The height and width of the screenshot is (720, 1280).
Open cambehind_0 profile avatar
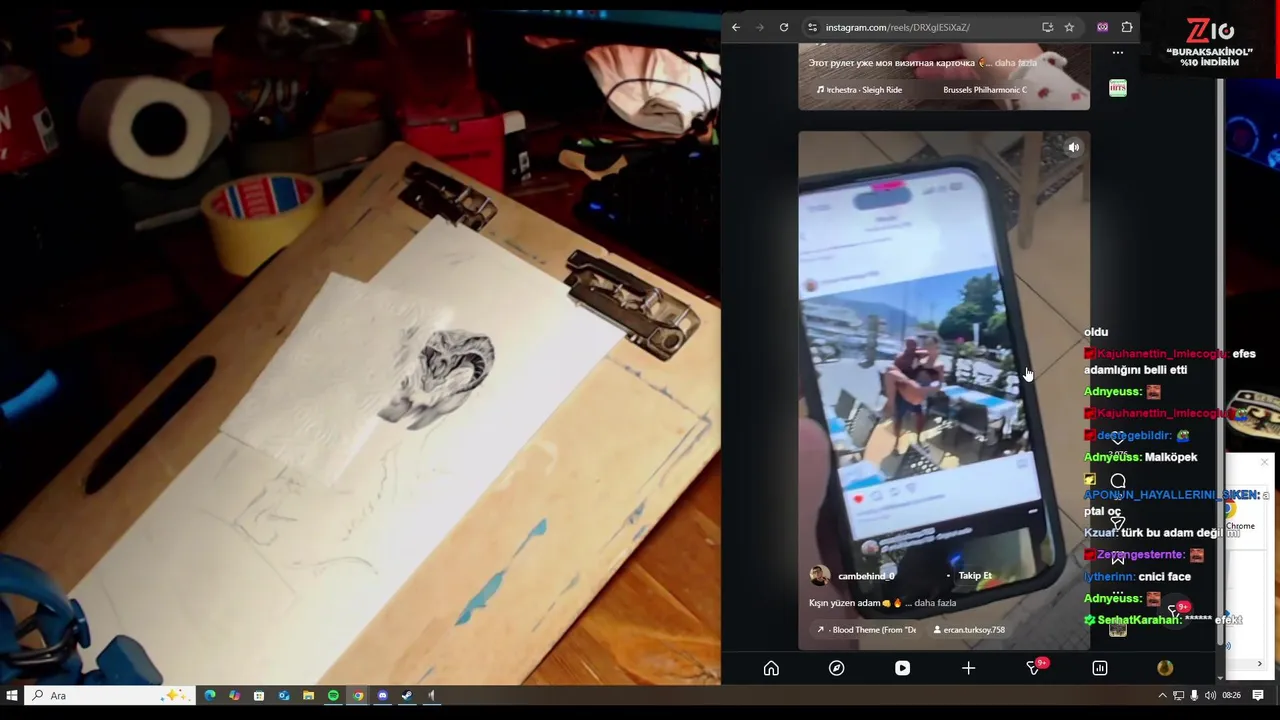(820, 576)
